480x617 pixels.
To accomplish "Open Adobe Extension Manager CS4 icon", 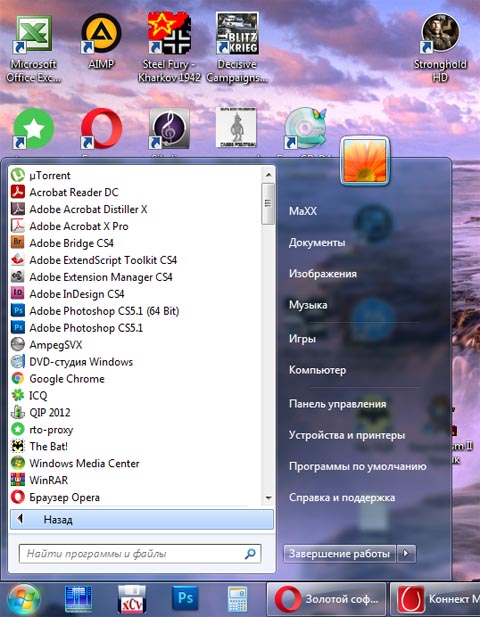I will (x=17, y=277).
